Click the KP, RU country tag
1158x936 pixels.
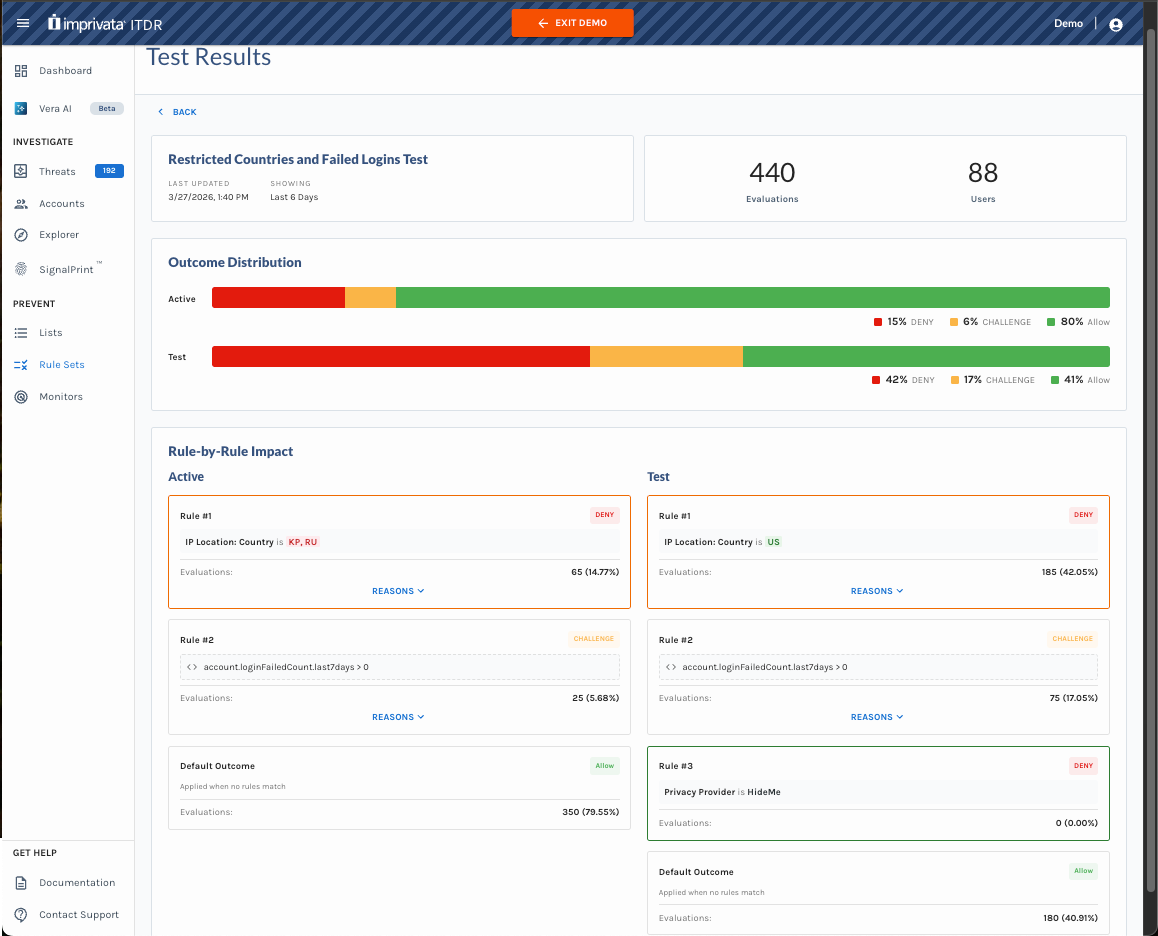303,542
